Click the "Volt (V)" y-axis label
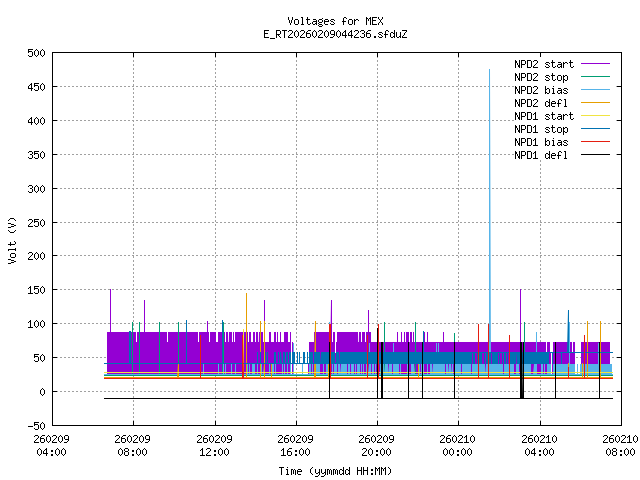This screenshot has height=480, width=640. pyautogui.click(x=12, y=241)
